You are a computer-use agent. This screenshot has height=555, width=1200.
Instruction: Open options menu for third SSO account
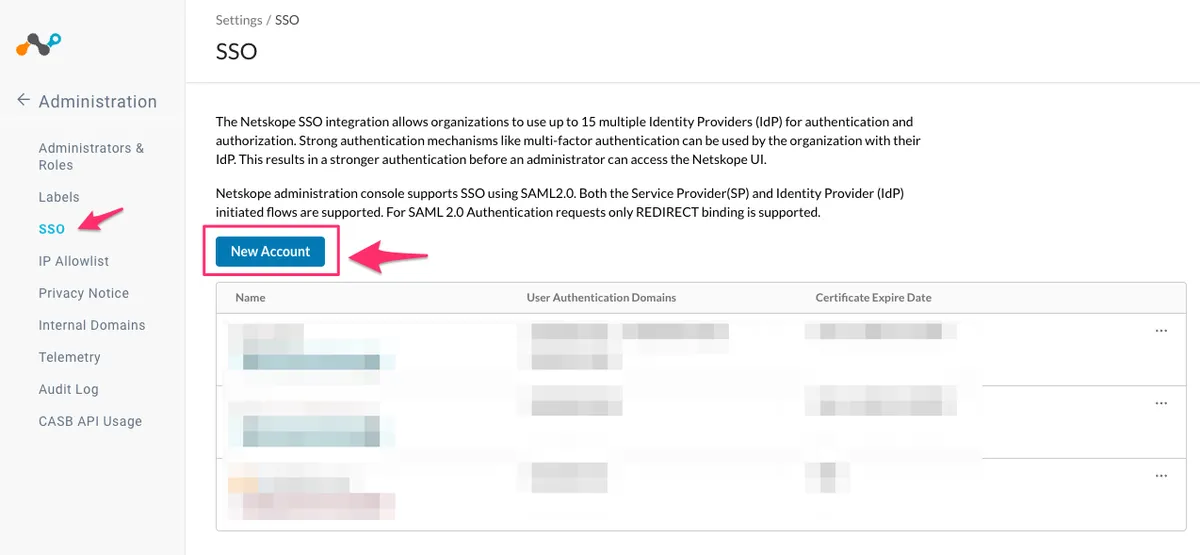[x=1161, y=476]
